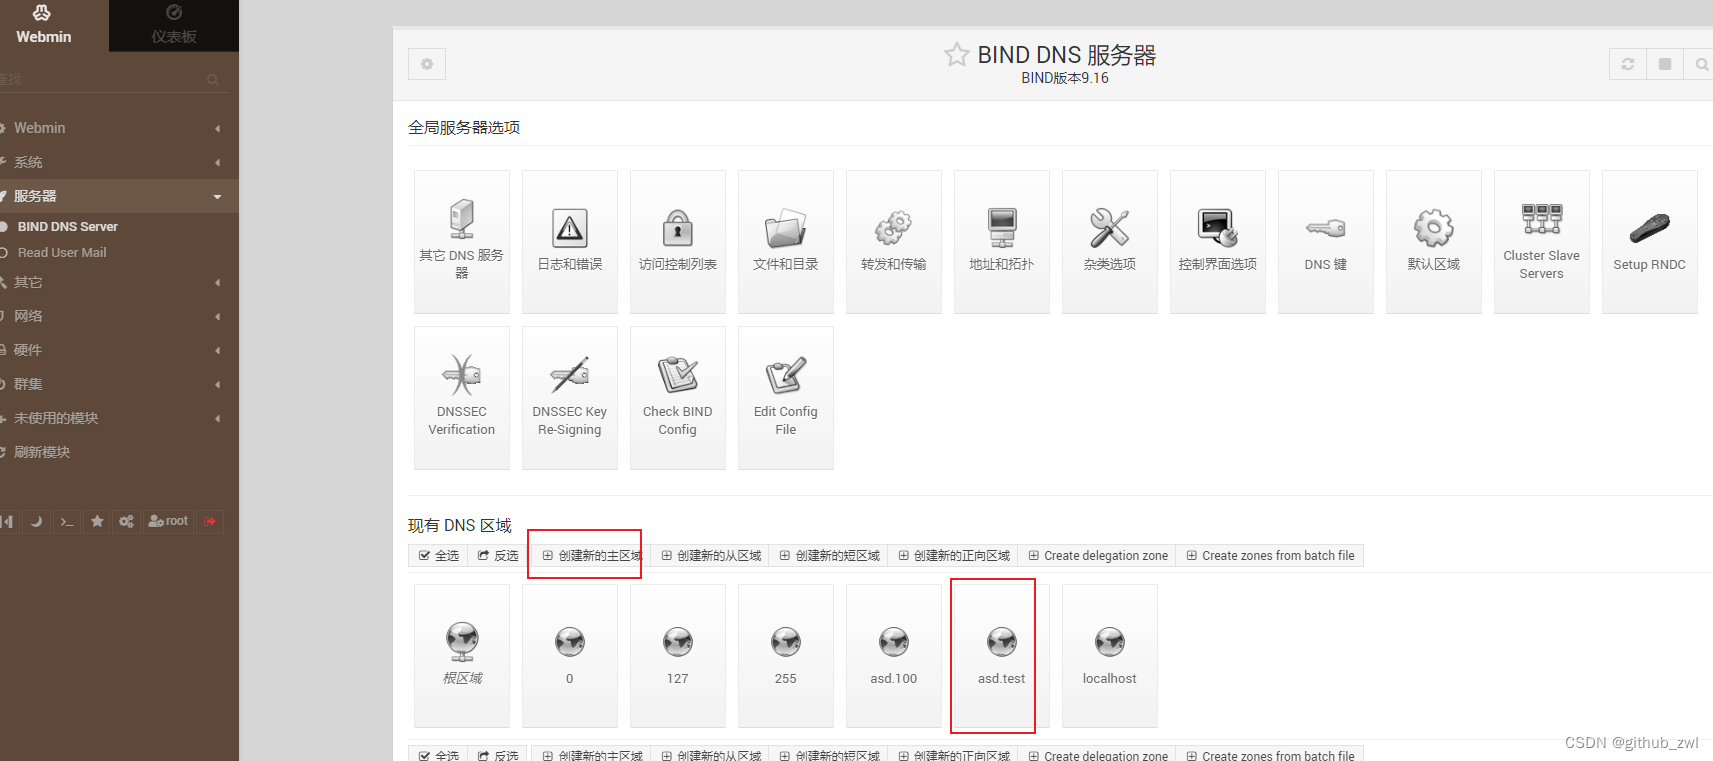Open the 127 DNS zone
This screenshot has width=1713, height=761.
coord(678,655)
